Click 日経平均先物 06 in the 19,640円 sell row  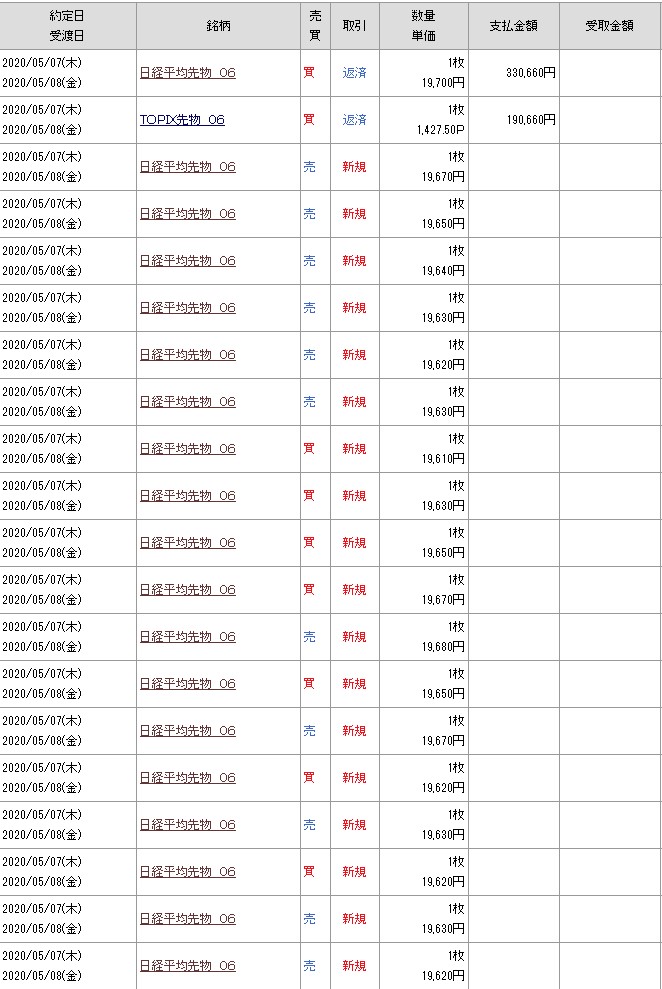pos(187,261)
